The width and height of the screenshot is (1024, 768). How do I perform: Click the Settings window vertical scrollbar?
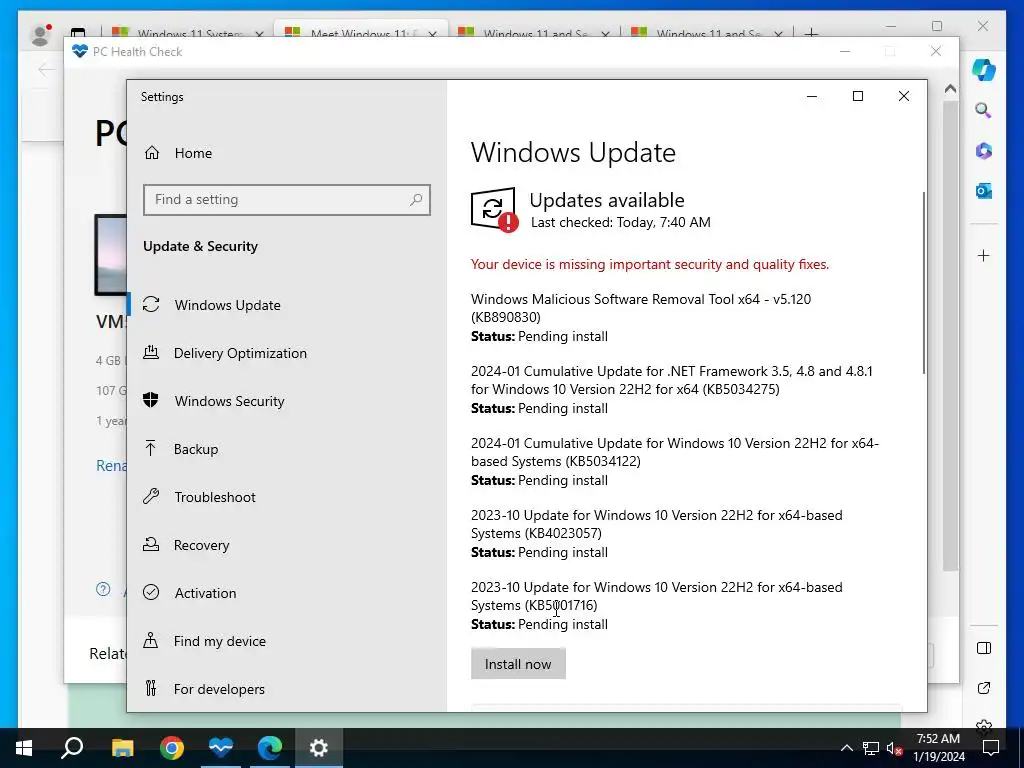(923, 283)
